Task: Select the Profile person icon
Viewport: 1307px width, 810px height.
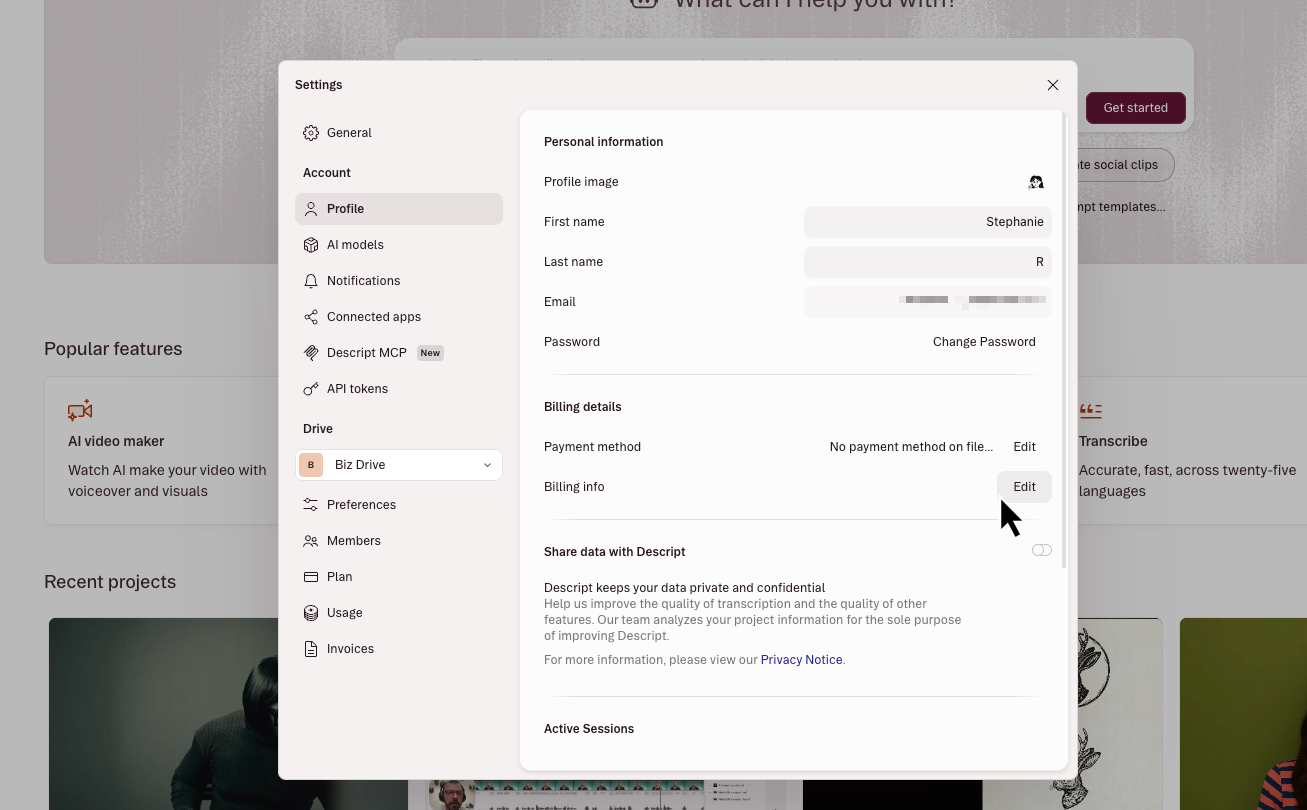Action: tap(311, 209)
